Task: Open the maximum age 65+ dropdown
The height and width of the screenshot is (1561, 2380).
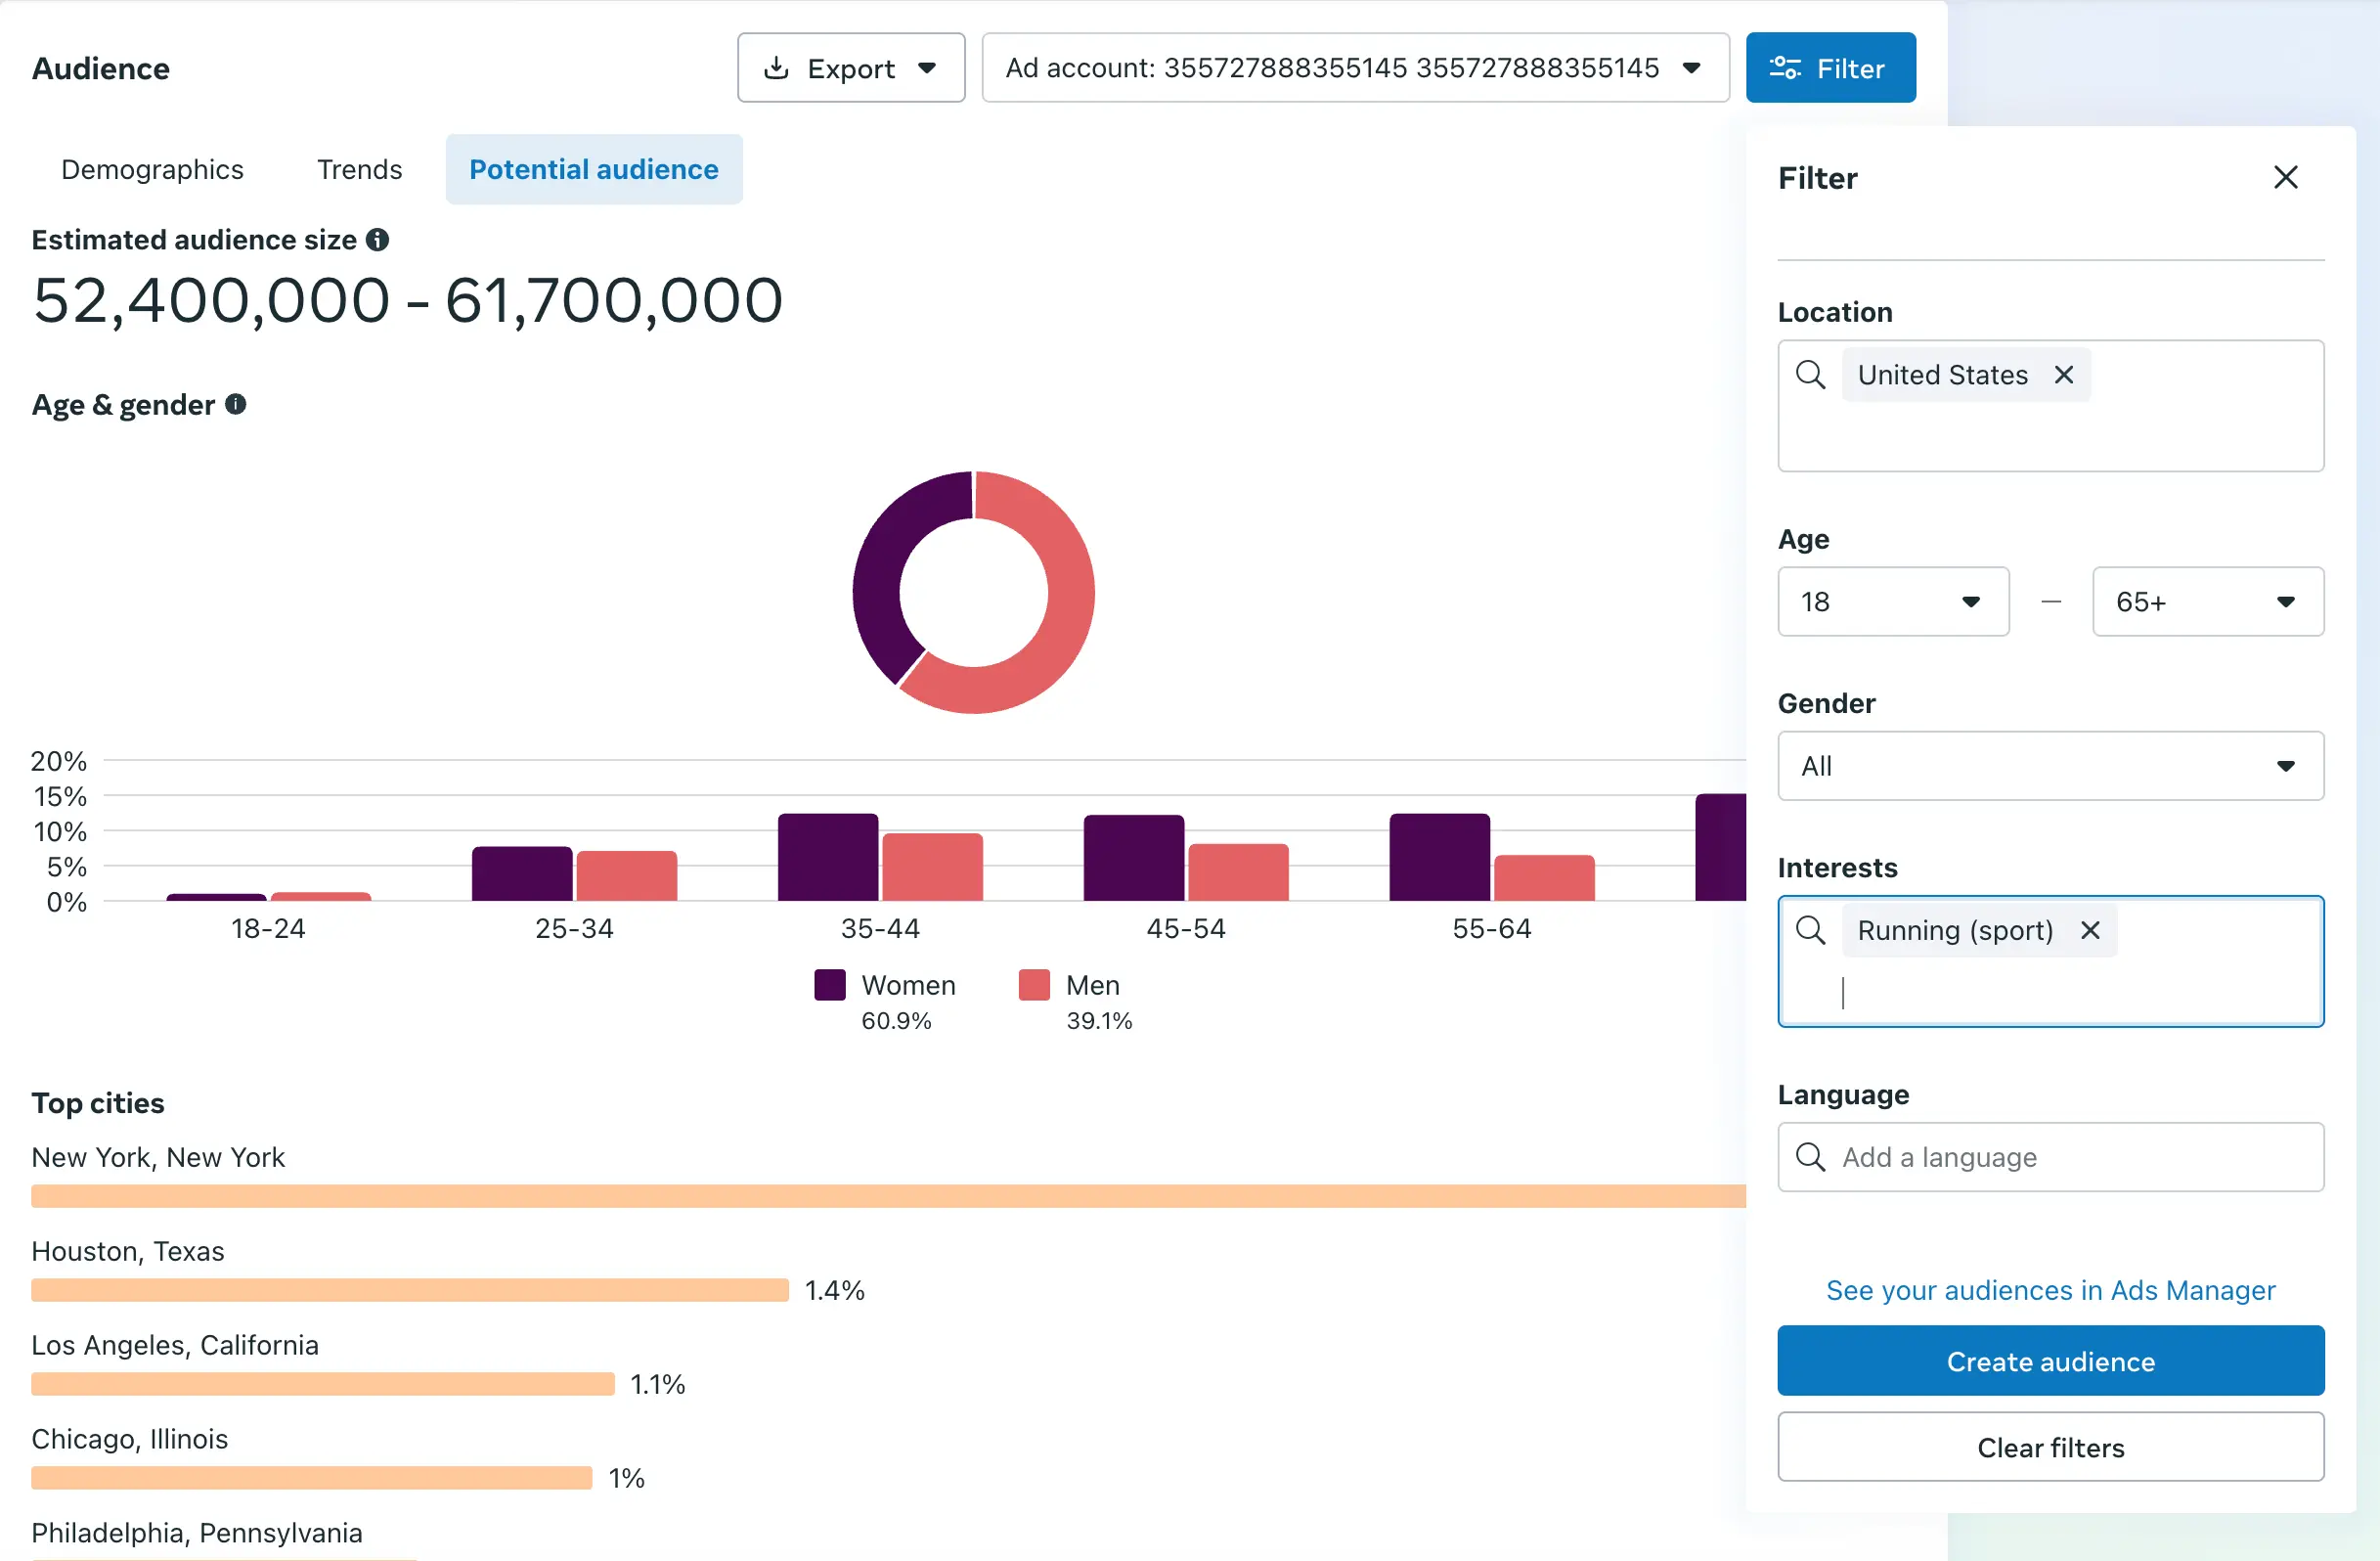Action: tap(2207, 602)
